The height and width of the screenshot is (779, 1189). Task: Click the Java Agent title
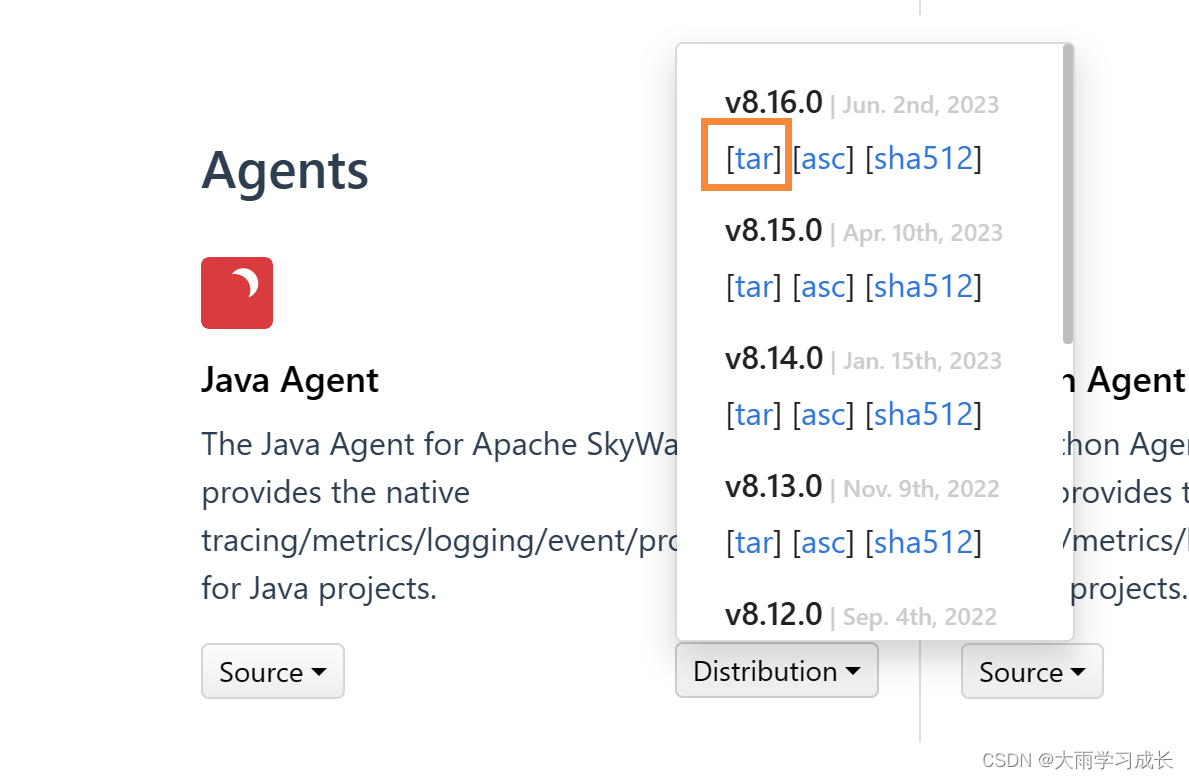coord(290,380)
